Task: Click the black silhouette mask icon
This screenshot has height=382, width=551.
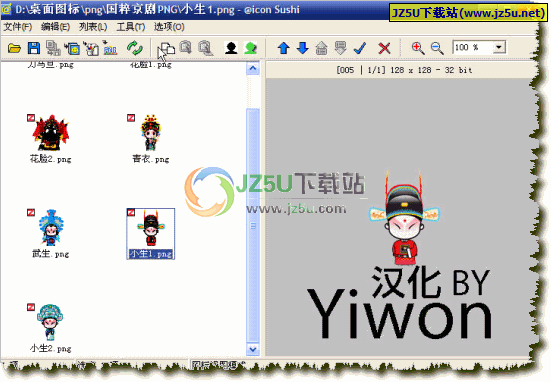Action: point(231,48)
